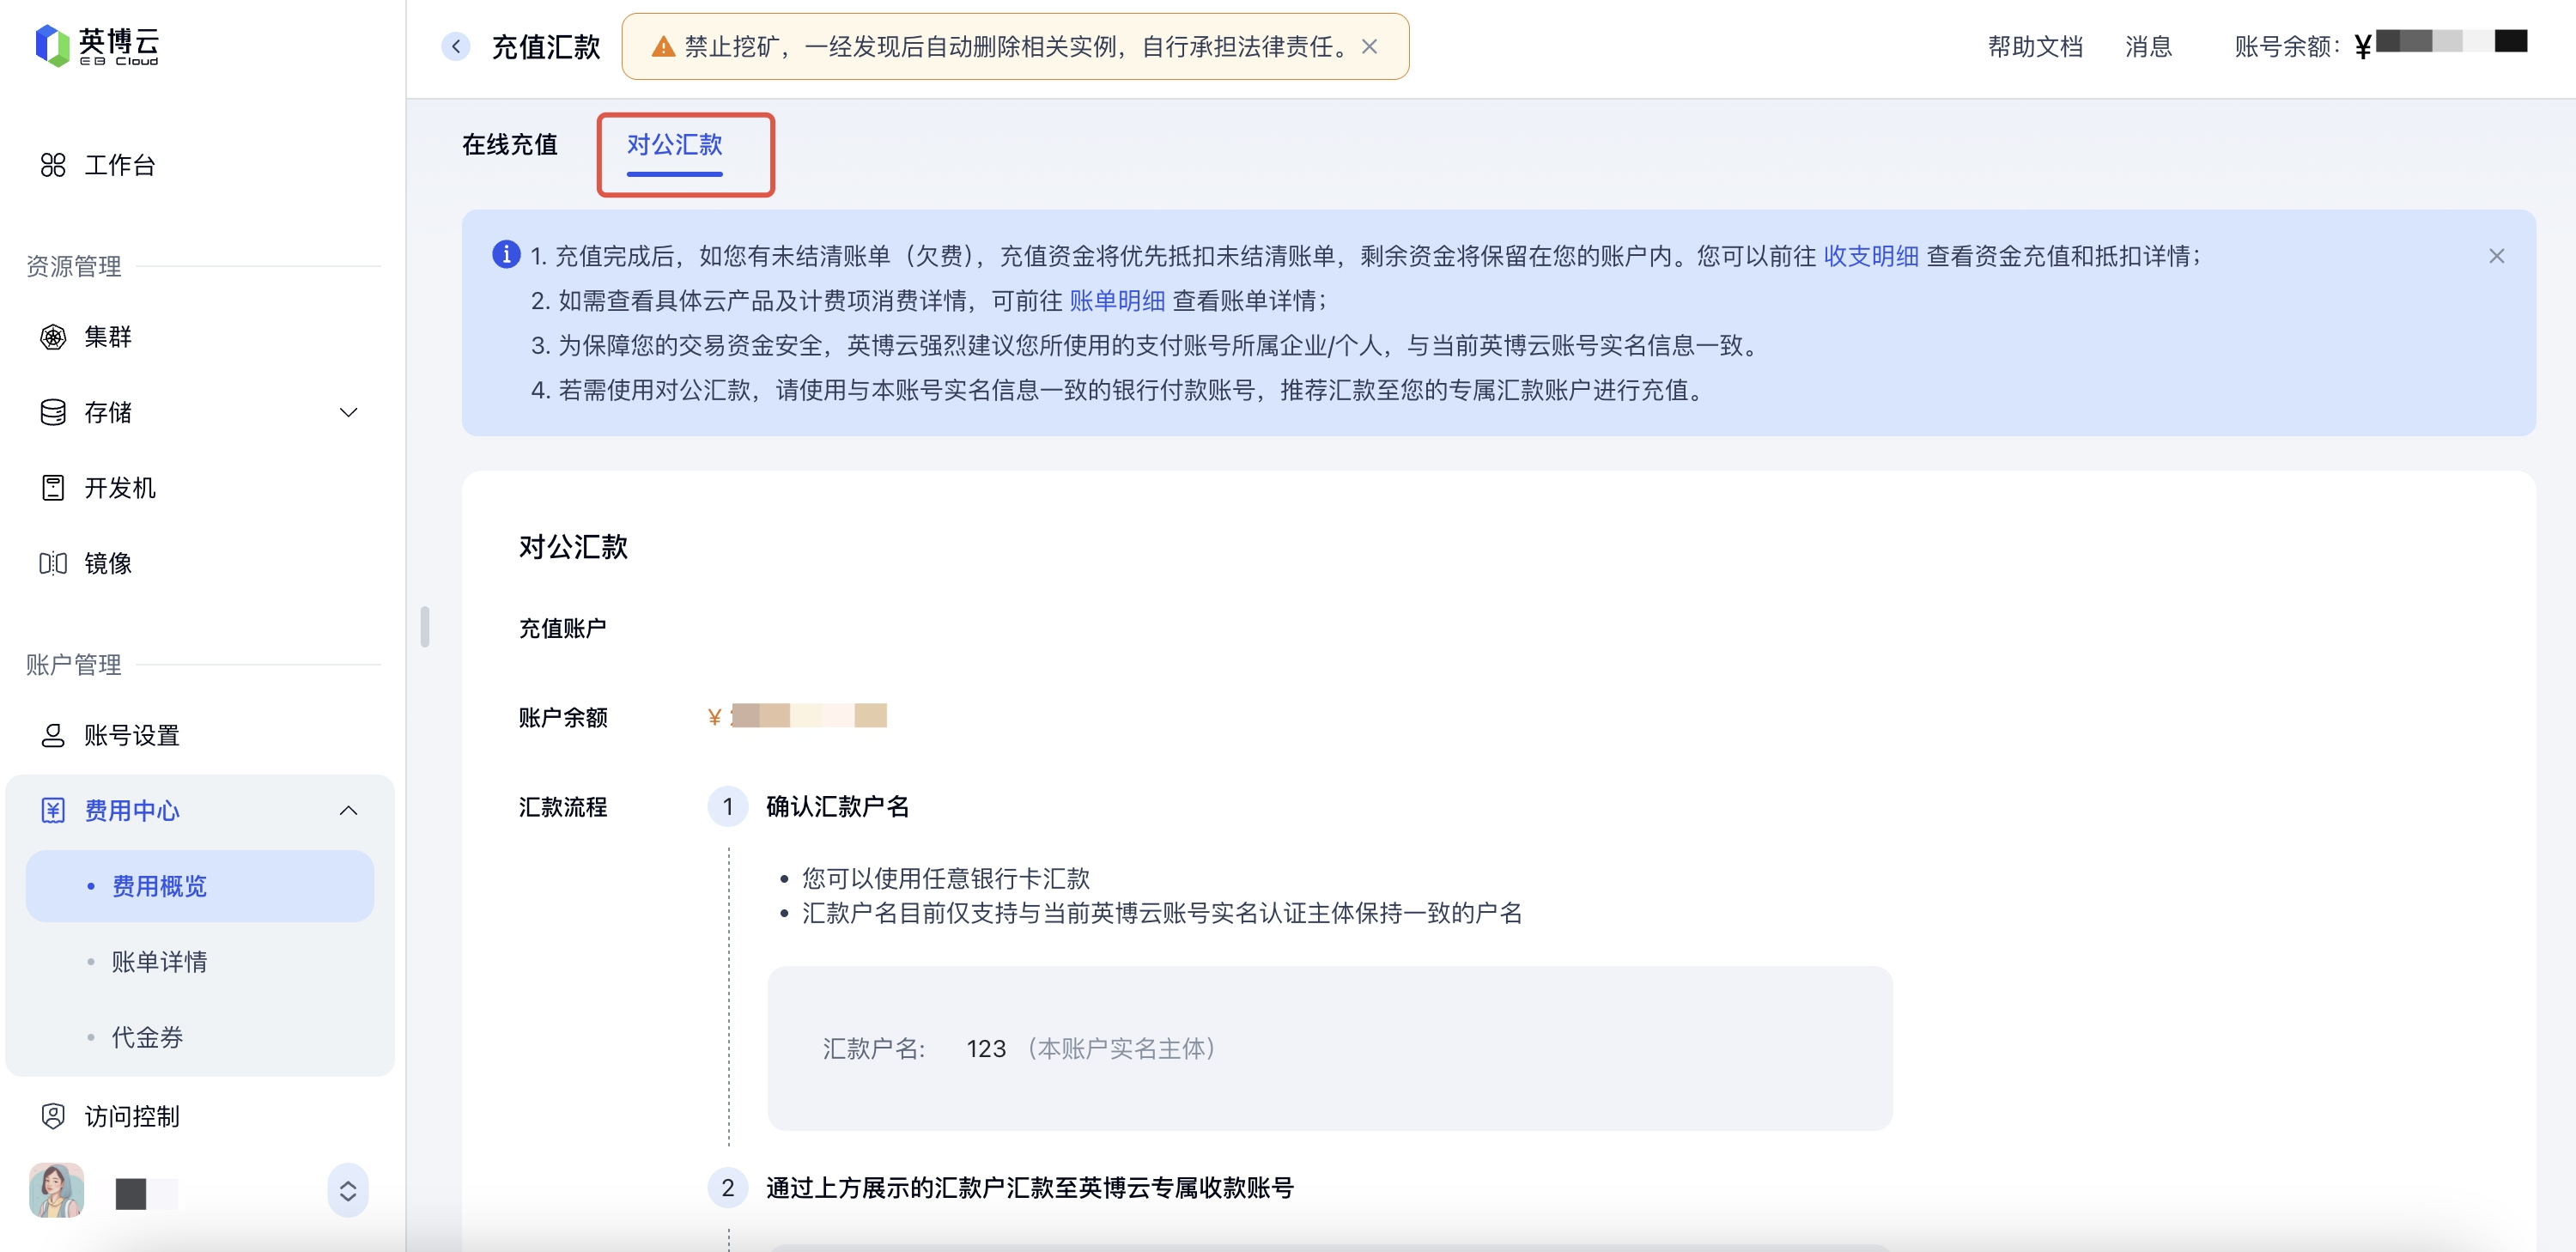The image size is (2576, 1252).
Task: Select the 对公汇款 tab
Action: coord(675,145)
